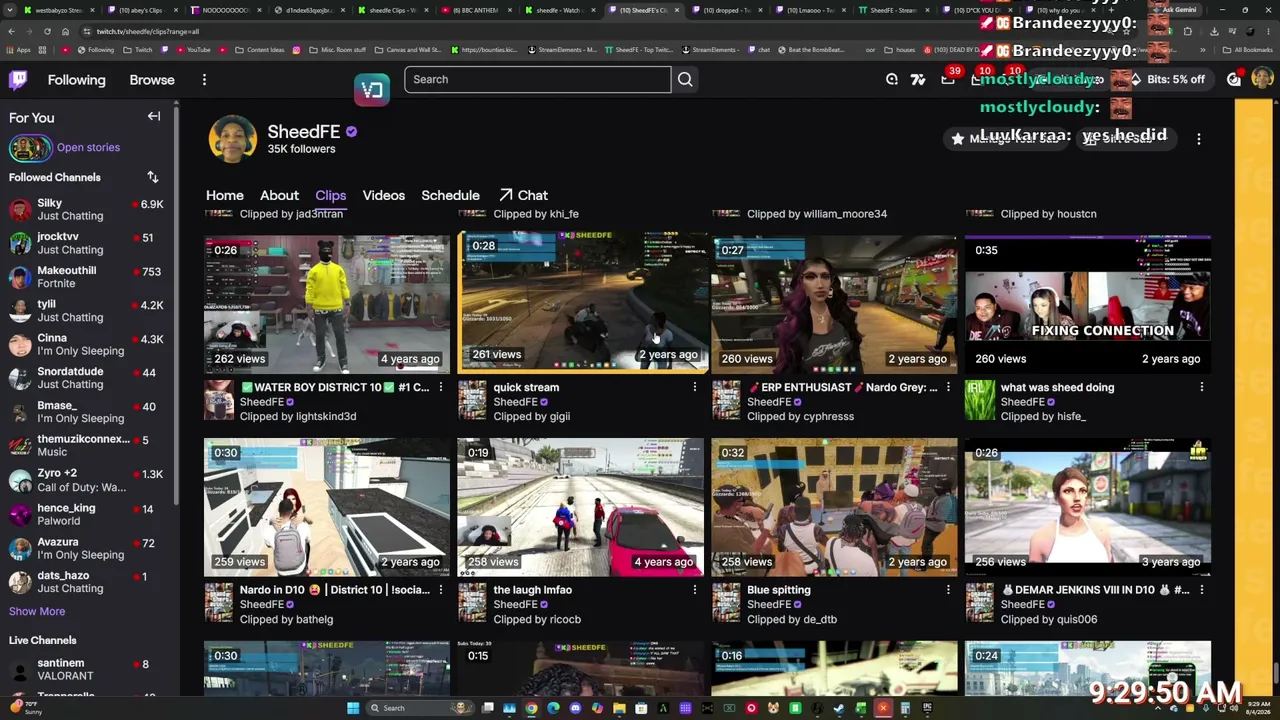Play the Nardo in D10 clip thumbnail

[x=327, y=507]
